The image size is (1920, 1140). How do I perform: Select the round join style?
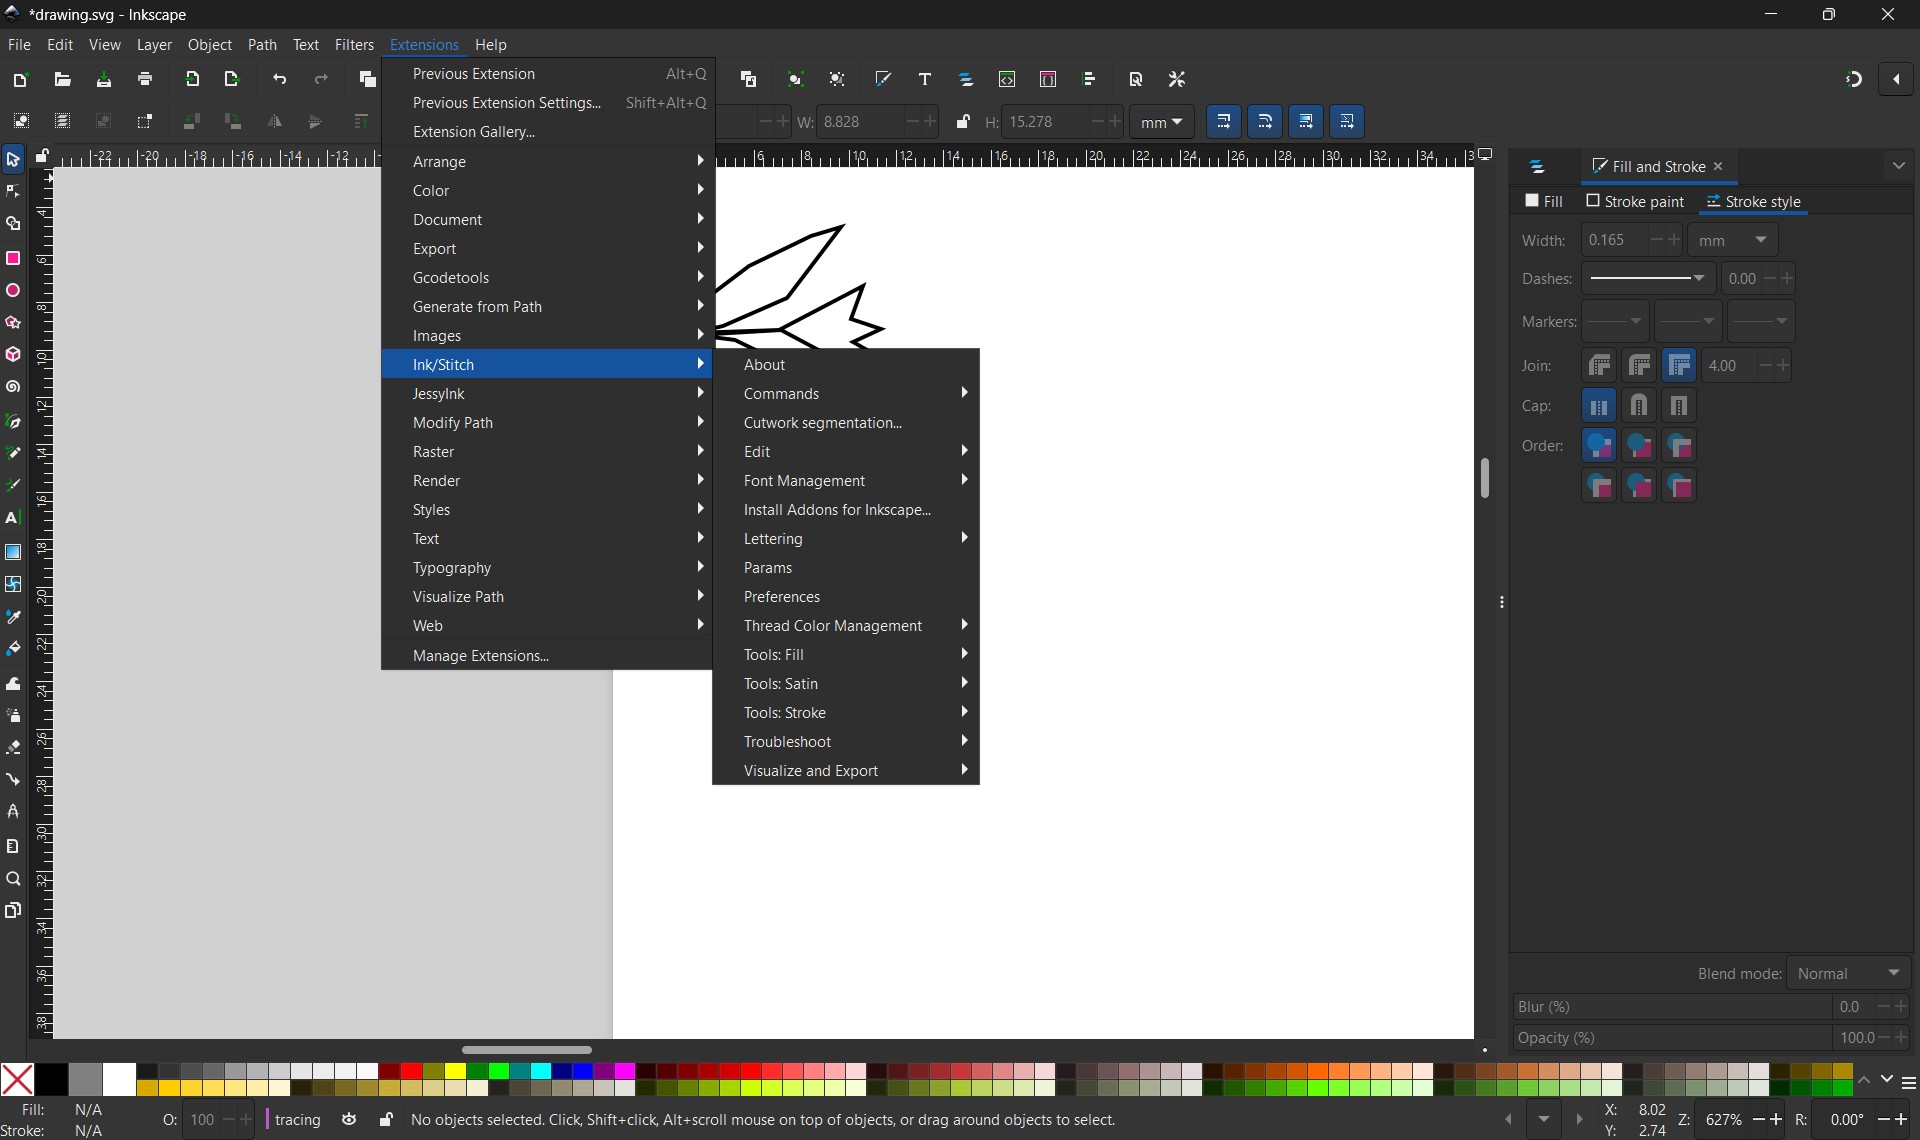[x=1639, y=366]
